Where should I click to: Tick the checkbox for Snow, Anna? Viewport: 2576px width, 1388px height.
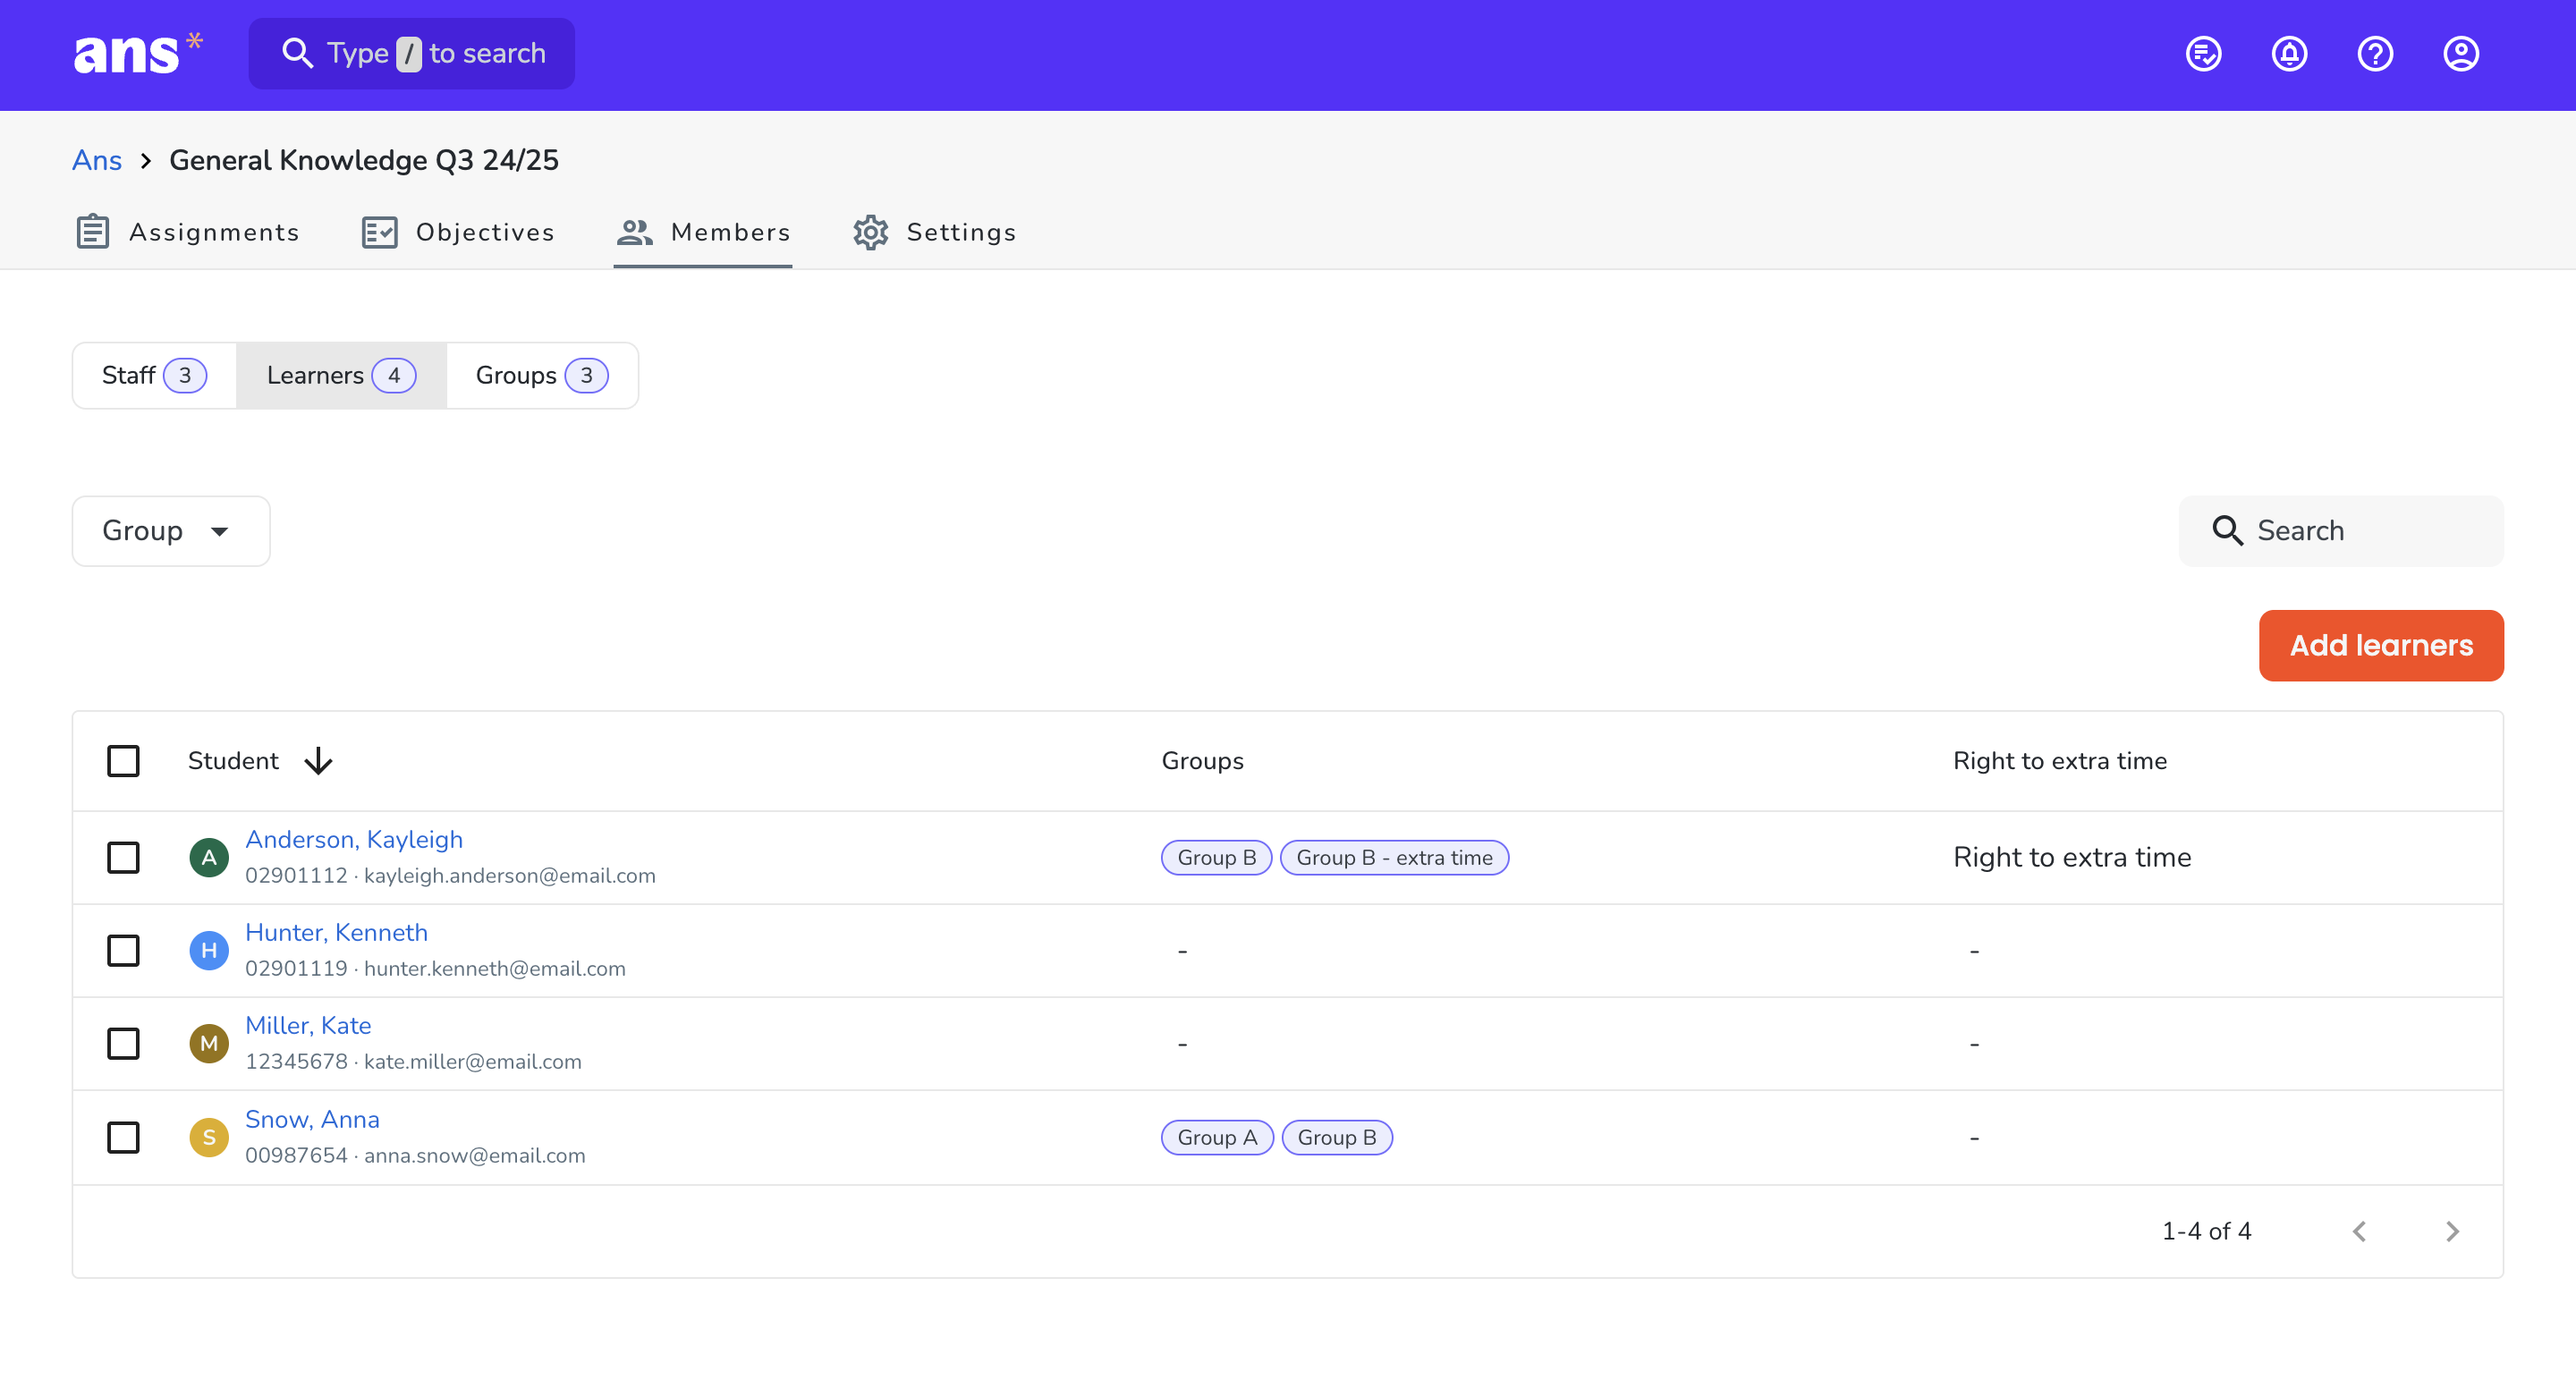[123, 1137]
